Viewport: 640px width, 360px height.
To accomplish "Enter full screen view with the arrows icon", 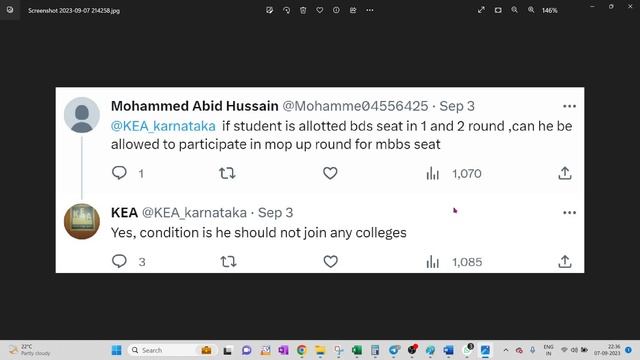I will [481, 10].
